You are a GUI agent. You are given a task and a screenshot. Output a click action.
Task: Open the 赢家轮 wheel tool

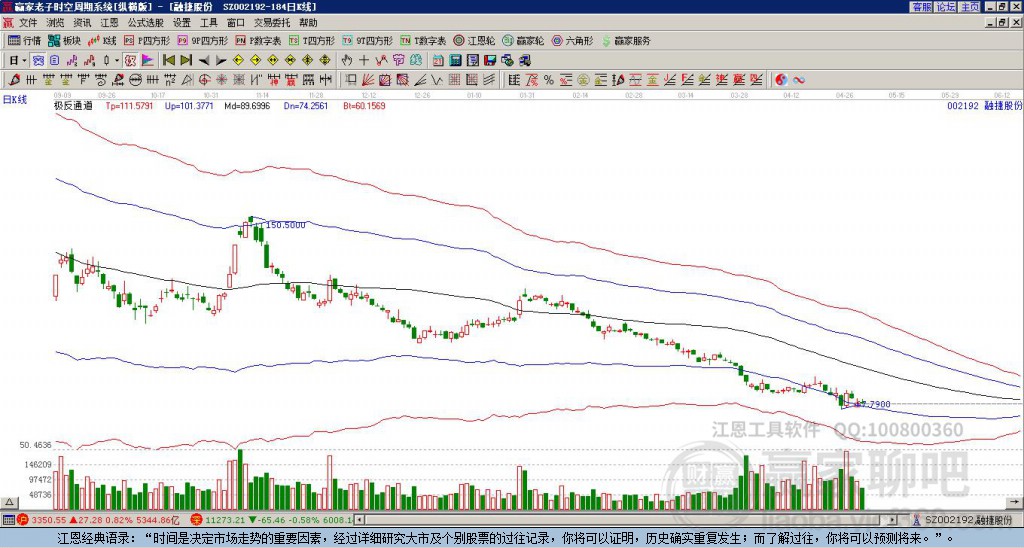point(523,40)
